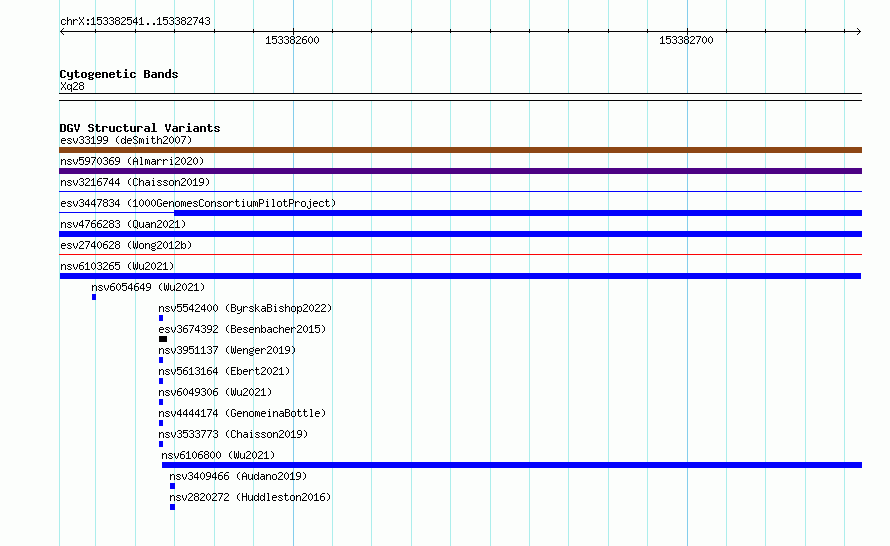Open nsv3409466 (Audano2019) variant label
The image size is (890, 546).
tap(238, 476)
